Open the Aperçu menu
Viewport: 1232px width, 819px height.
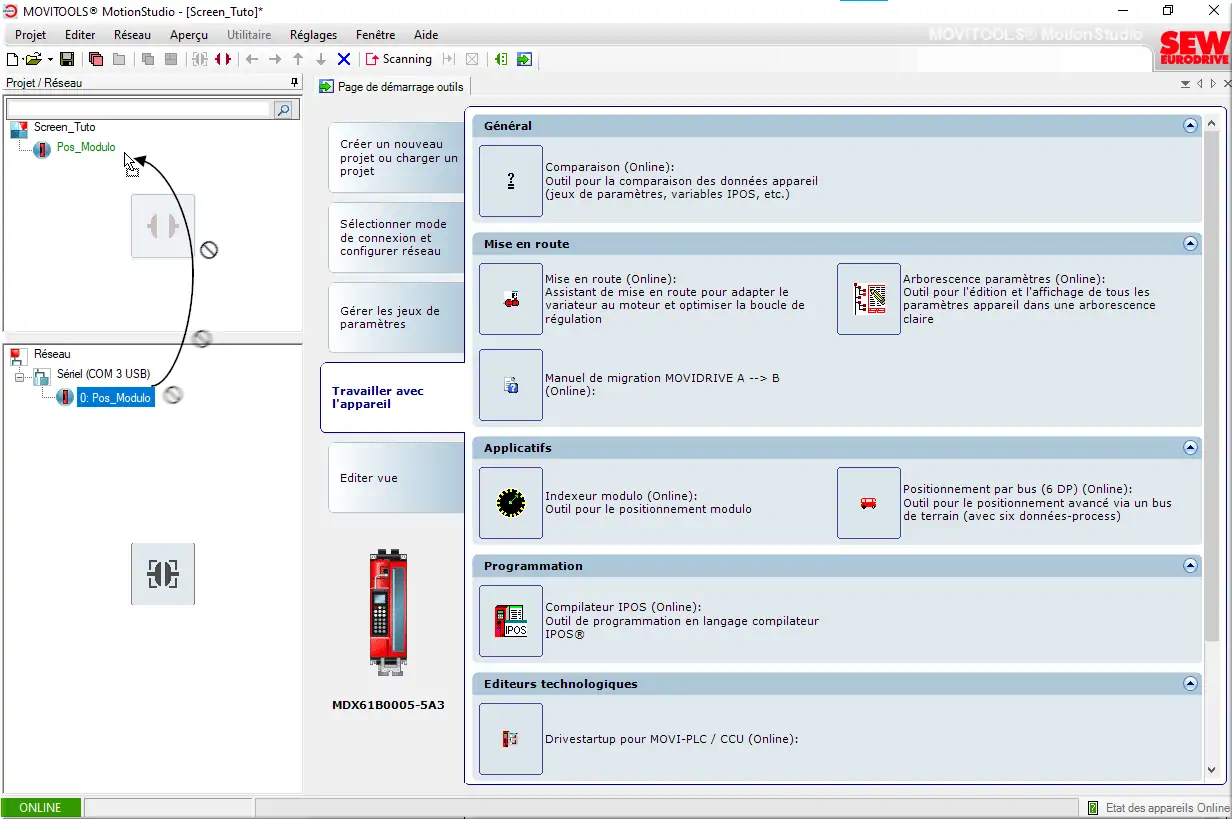[x=189, y=35]
